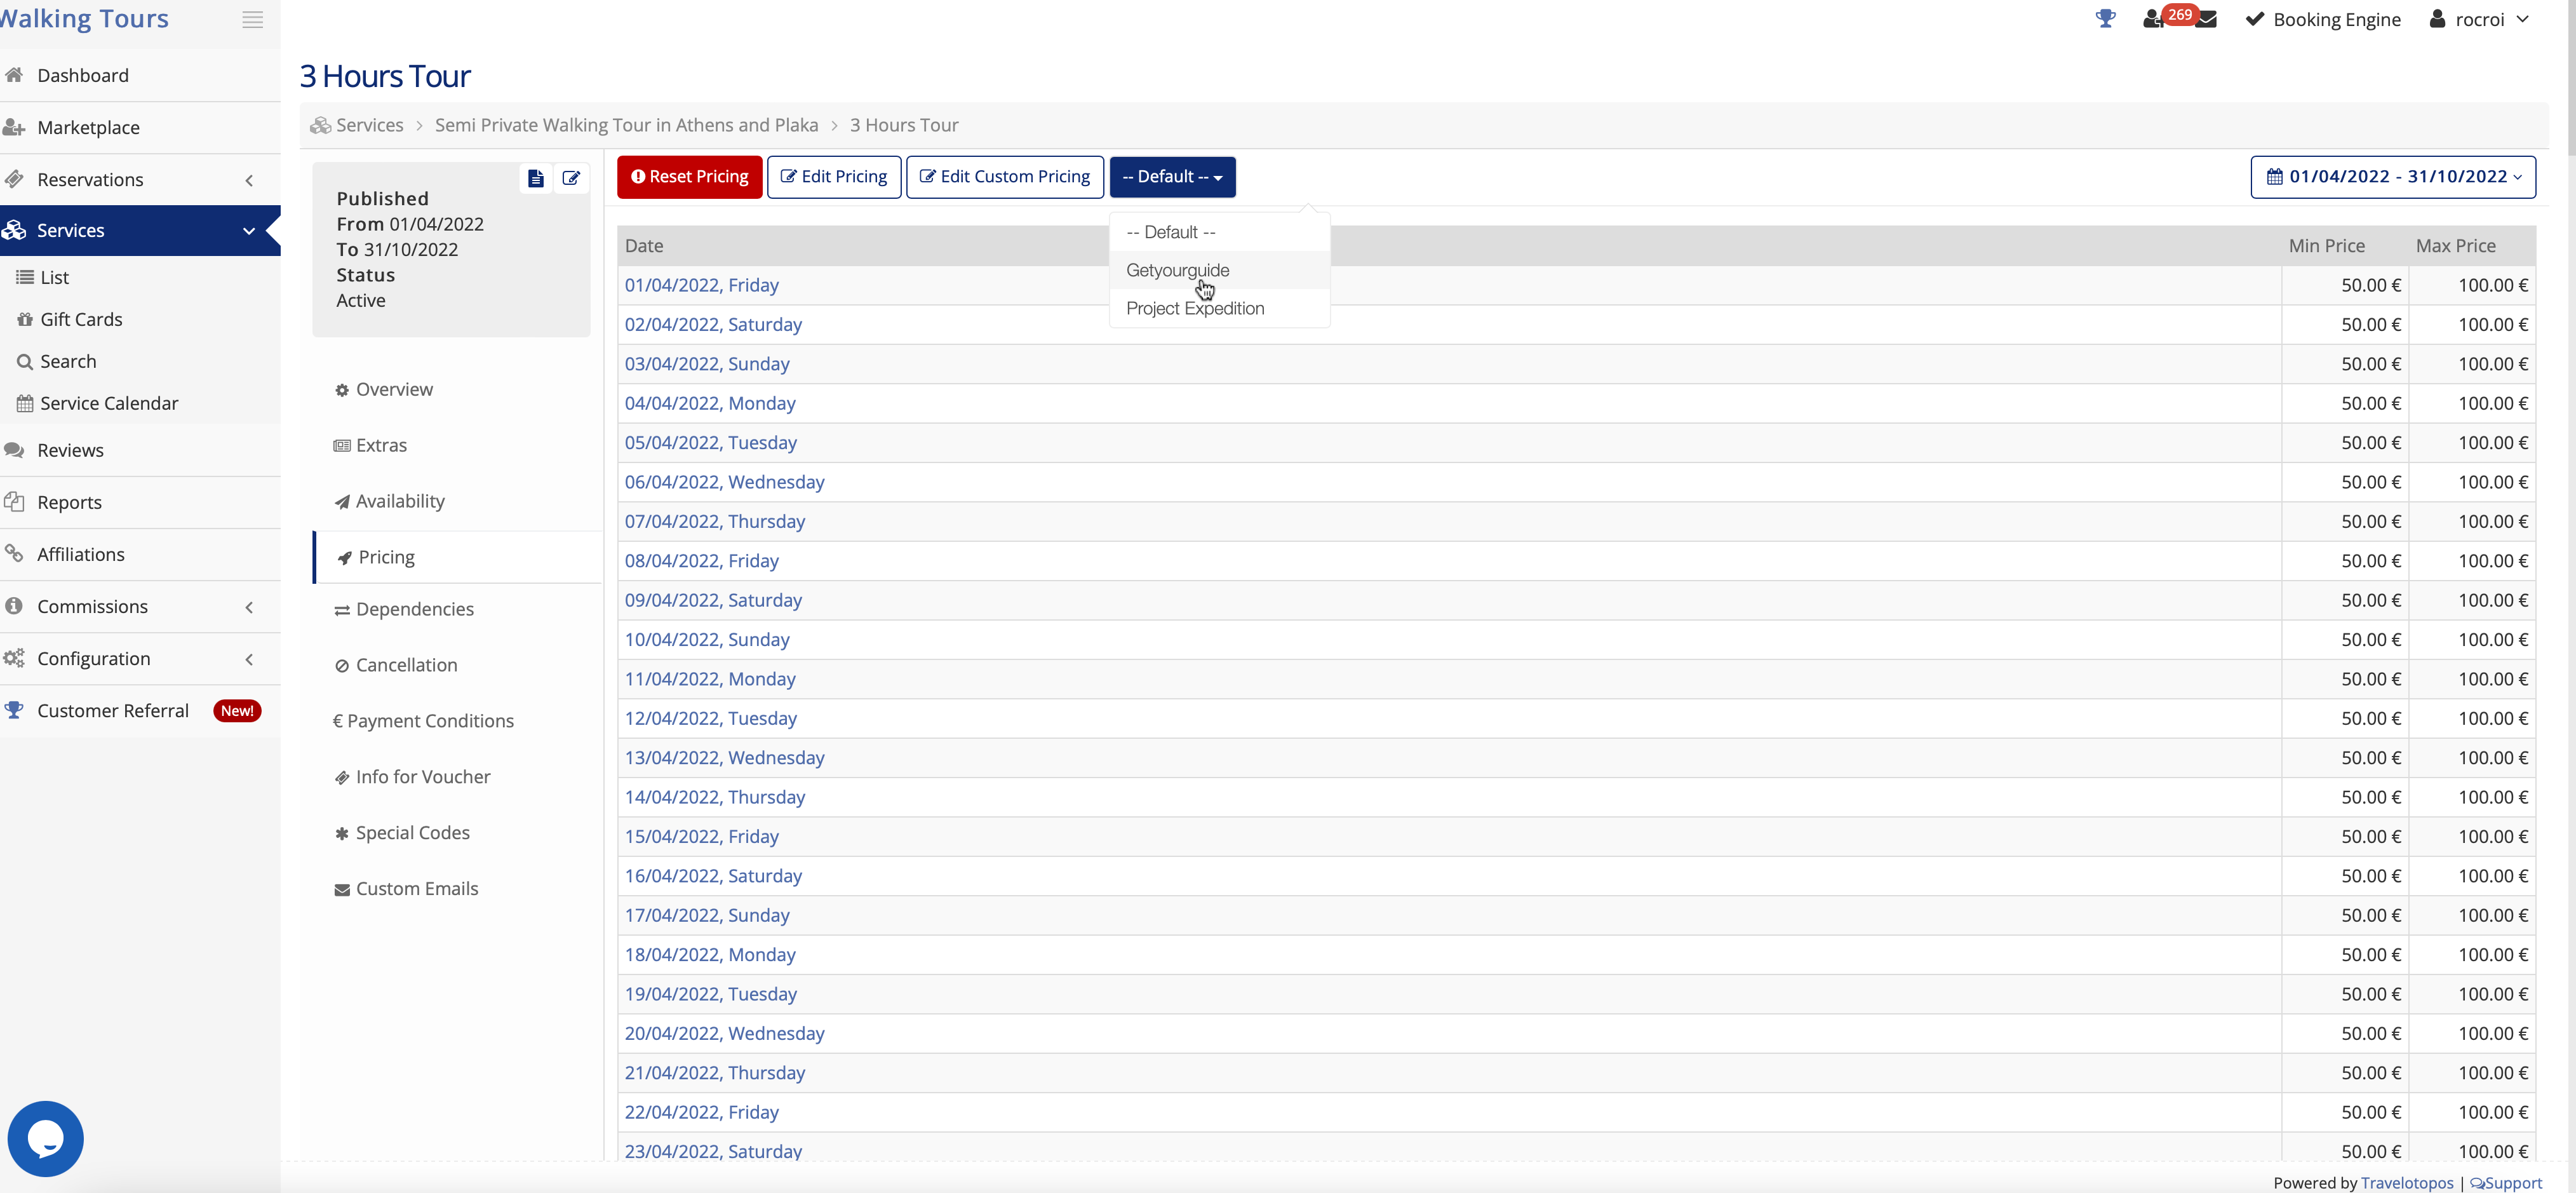The width and height of the screenshot is (2576, 1193).
Task: Open Gift Cards in the sidebar
Action: pos(81,319)
